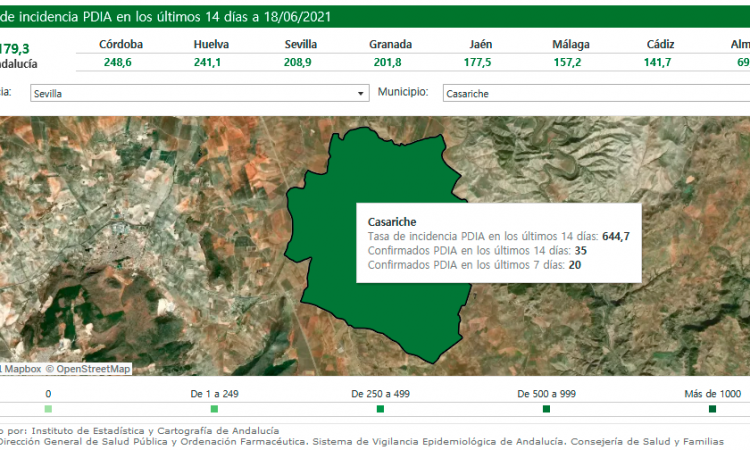Select the Huelva province header
The height and width of the screenshot is (450, 750).
click(211, 45)
